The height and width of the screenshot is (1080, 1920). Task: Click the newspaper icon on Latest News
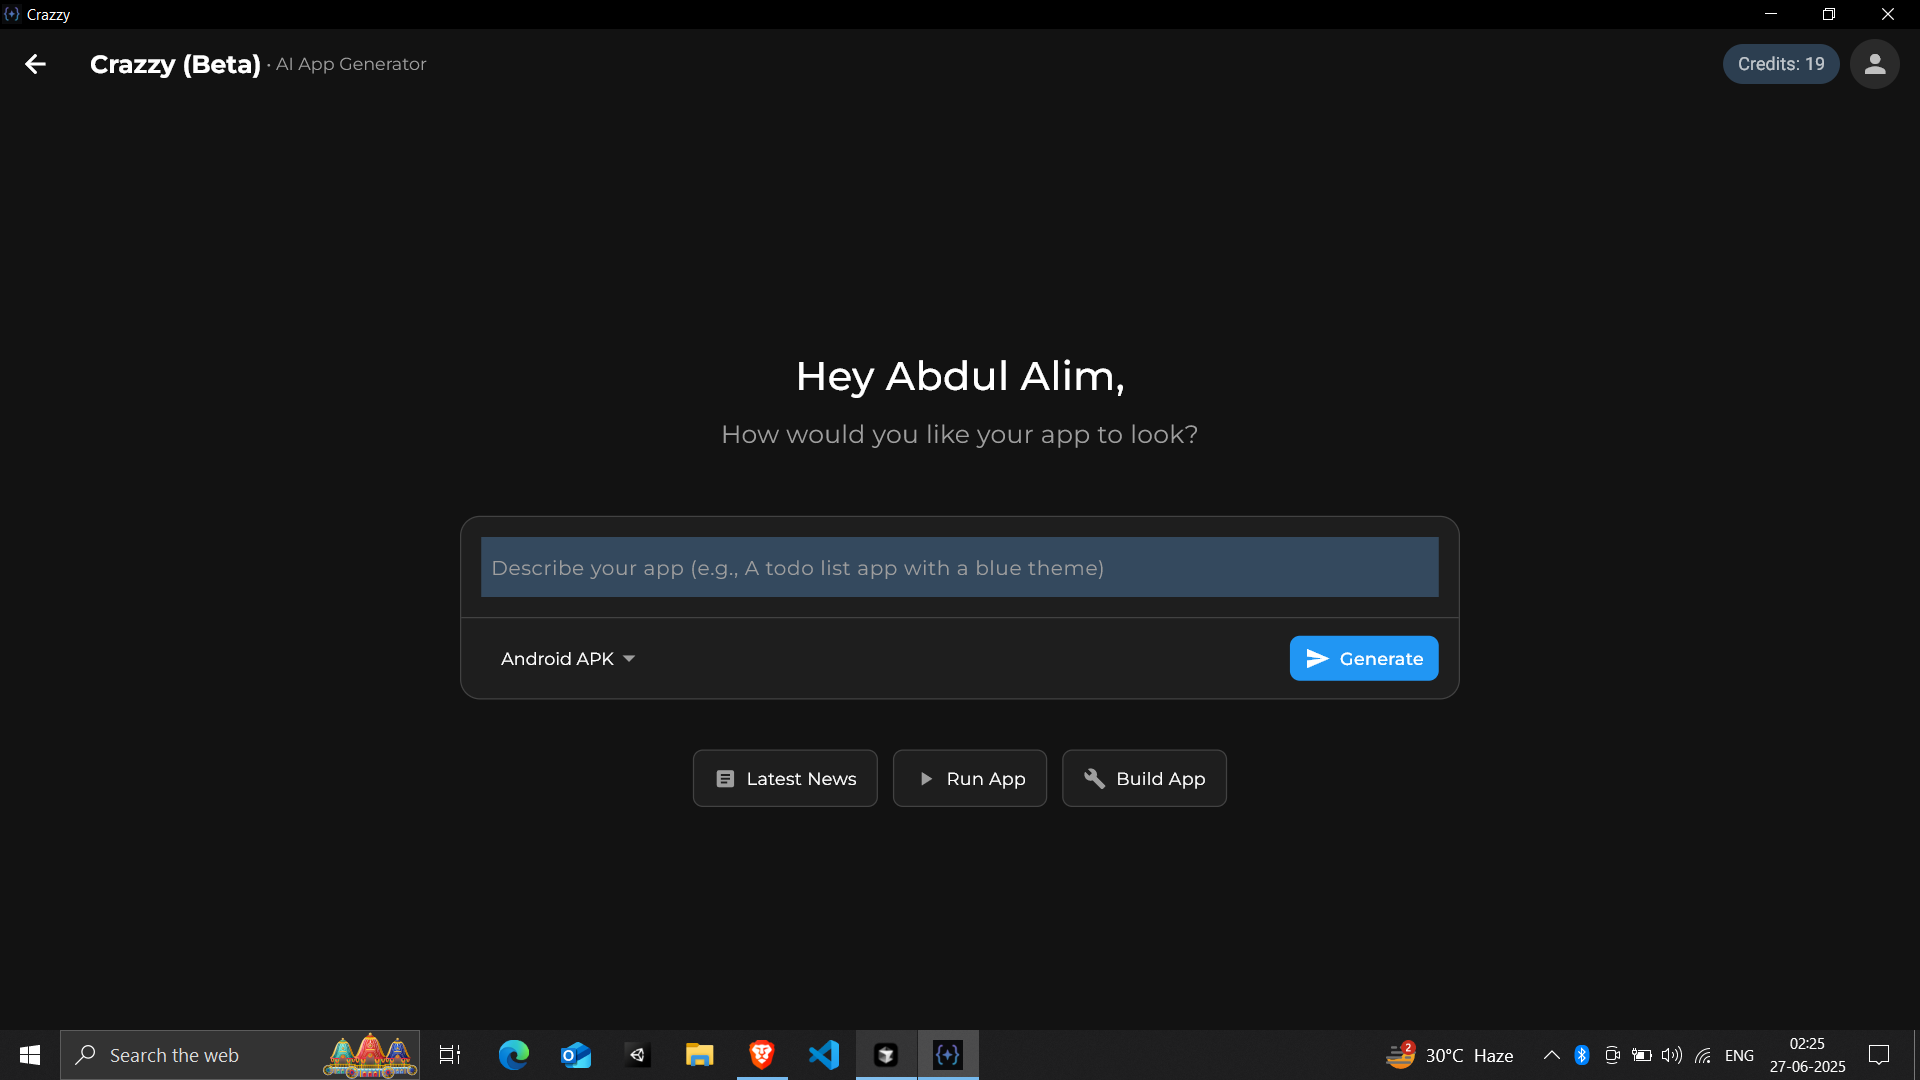click(x=724, y=778)
